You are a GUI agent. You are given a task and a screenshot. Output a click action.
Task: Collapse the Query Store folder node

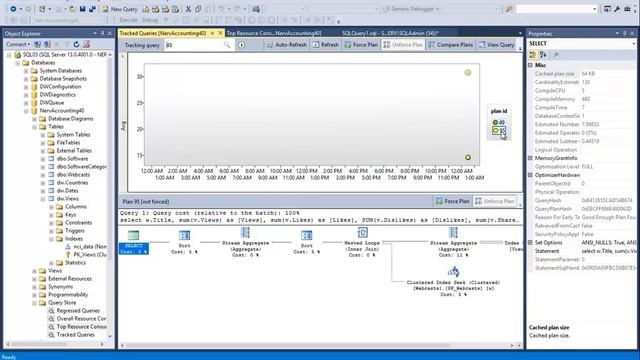[35, 303]
